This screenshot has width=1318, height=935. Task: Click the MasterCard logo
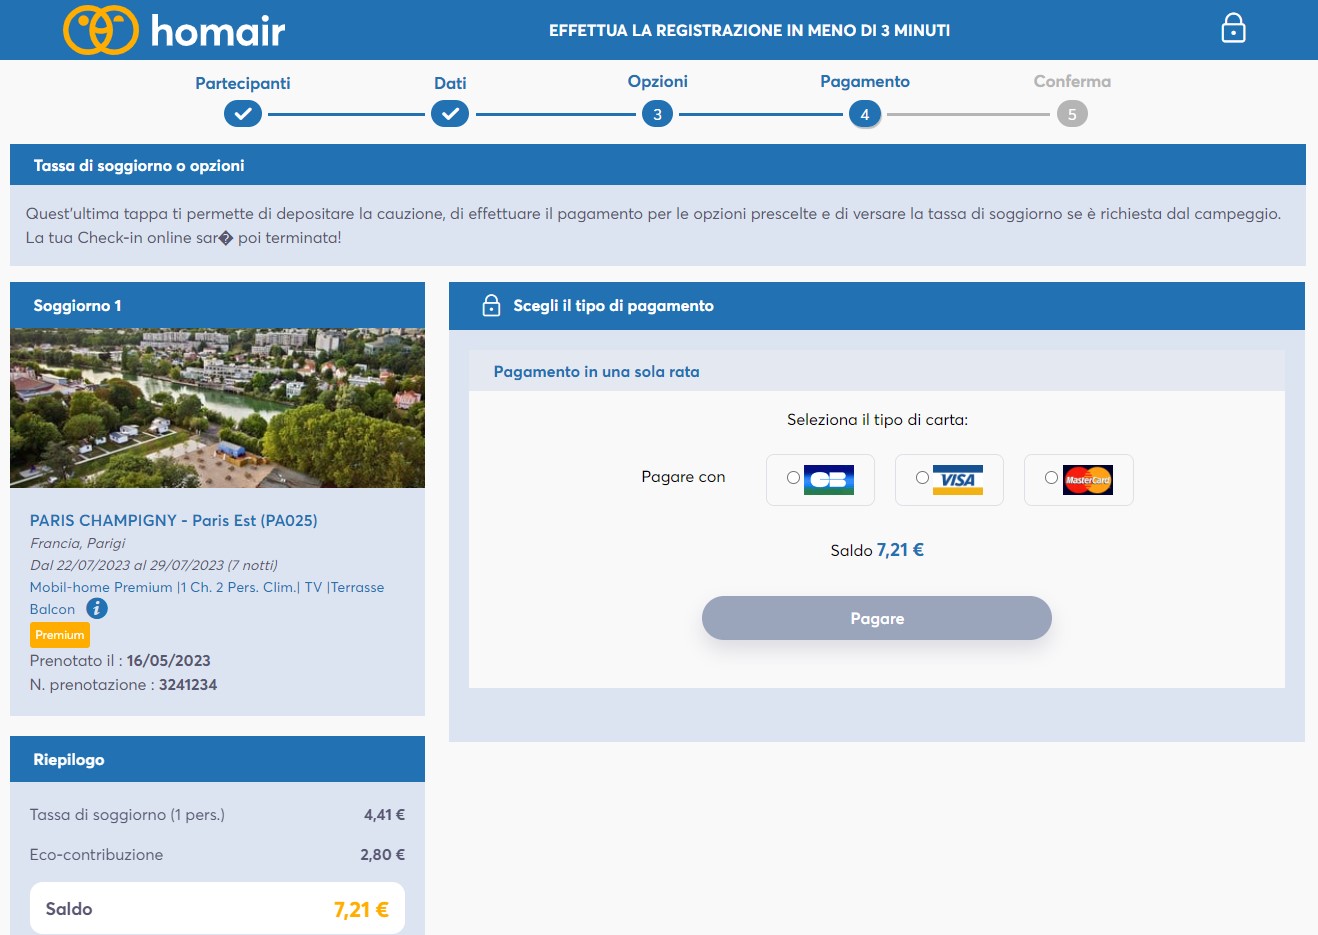(x=1088, y=479)
